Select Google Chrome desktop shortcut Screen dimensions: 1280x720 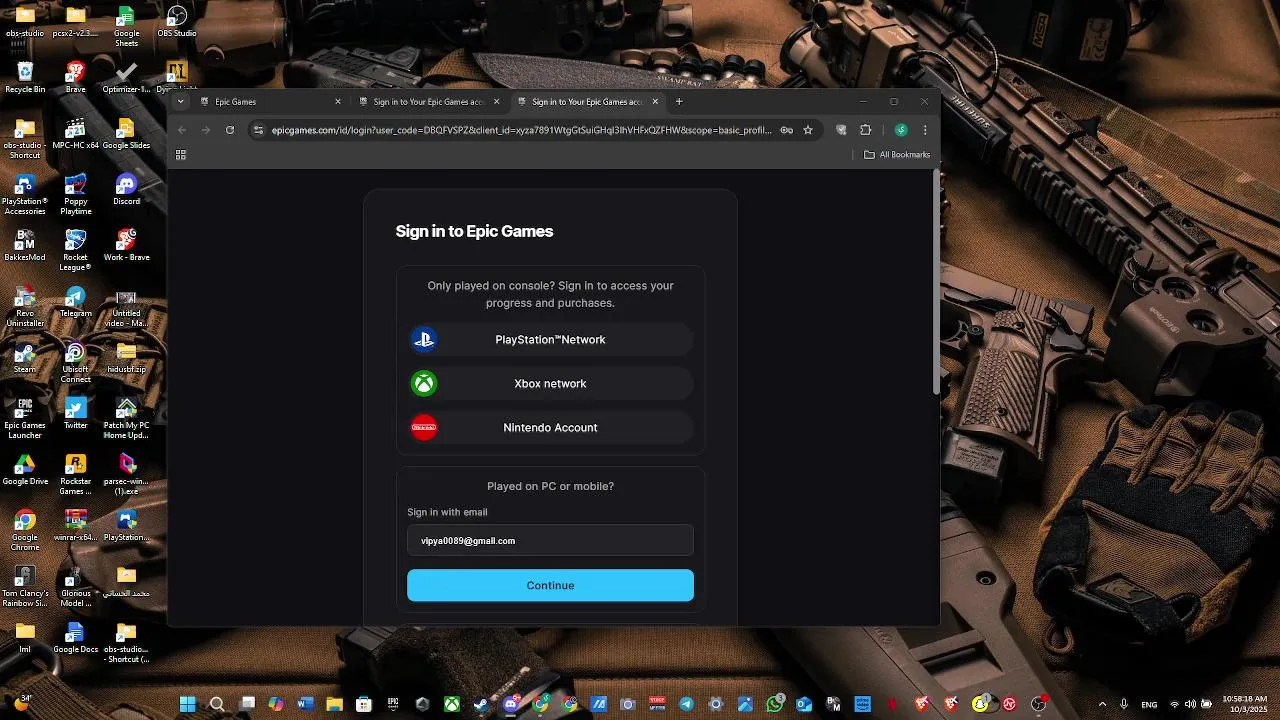pos(25,530)
